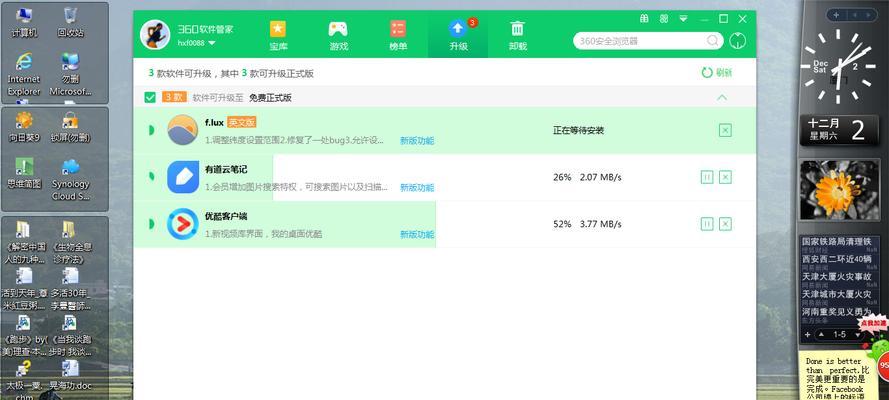Viewport: 889px width, 400px height.
Task: Refresh the list with 刷新
Action: pyautogui.click(x=717, y=73)
